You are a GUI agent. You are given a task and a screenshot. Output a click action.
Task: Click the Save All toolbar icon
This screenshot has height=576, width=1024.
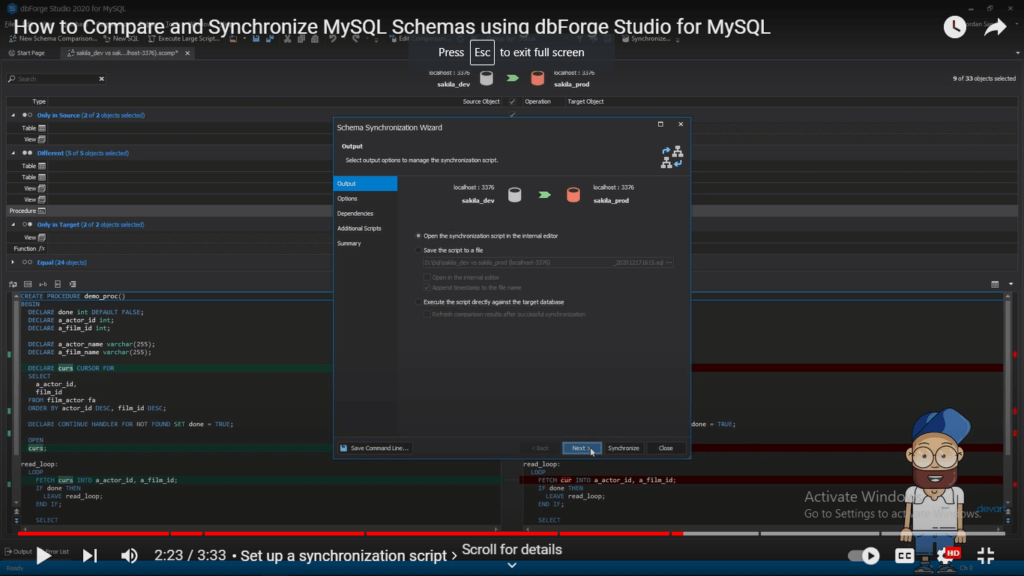pos(269,39)
